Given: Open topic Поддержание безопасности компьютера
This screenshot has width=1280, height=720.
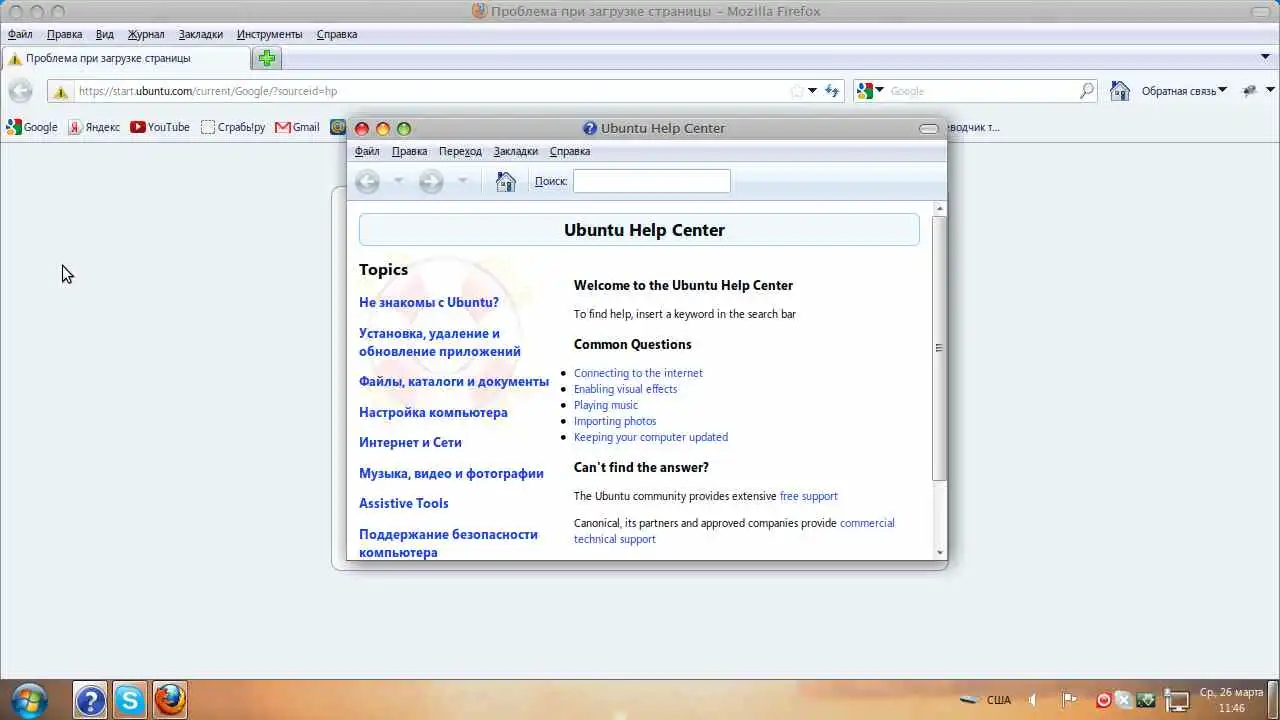Looking at the screenshot, I should (448, 543).
